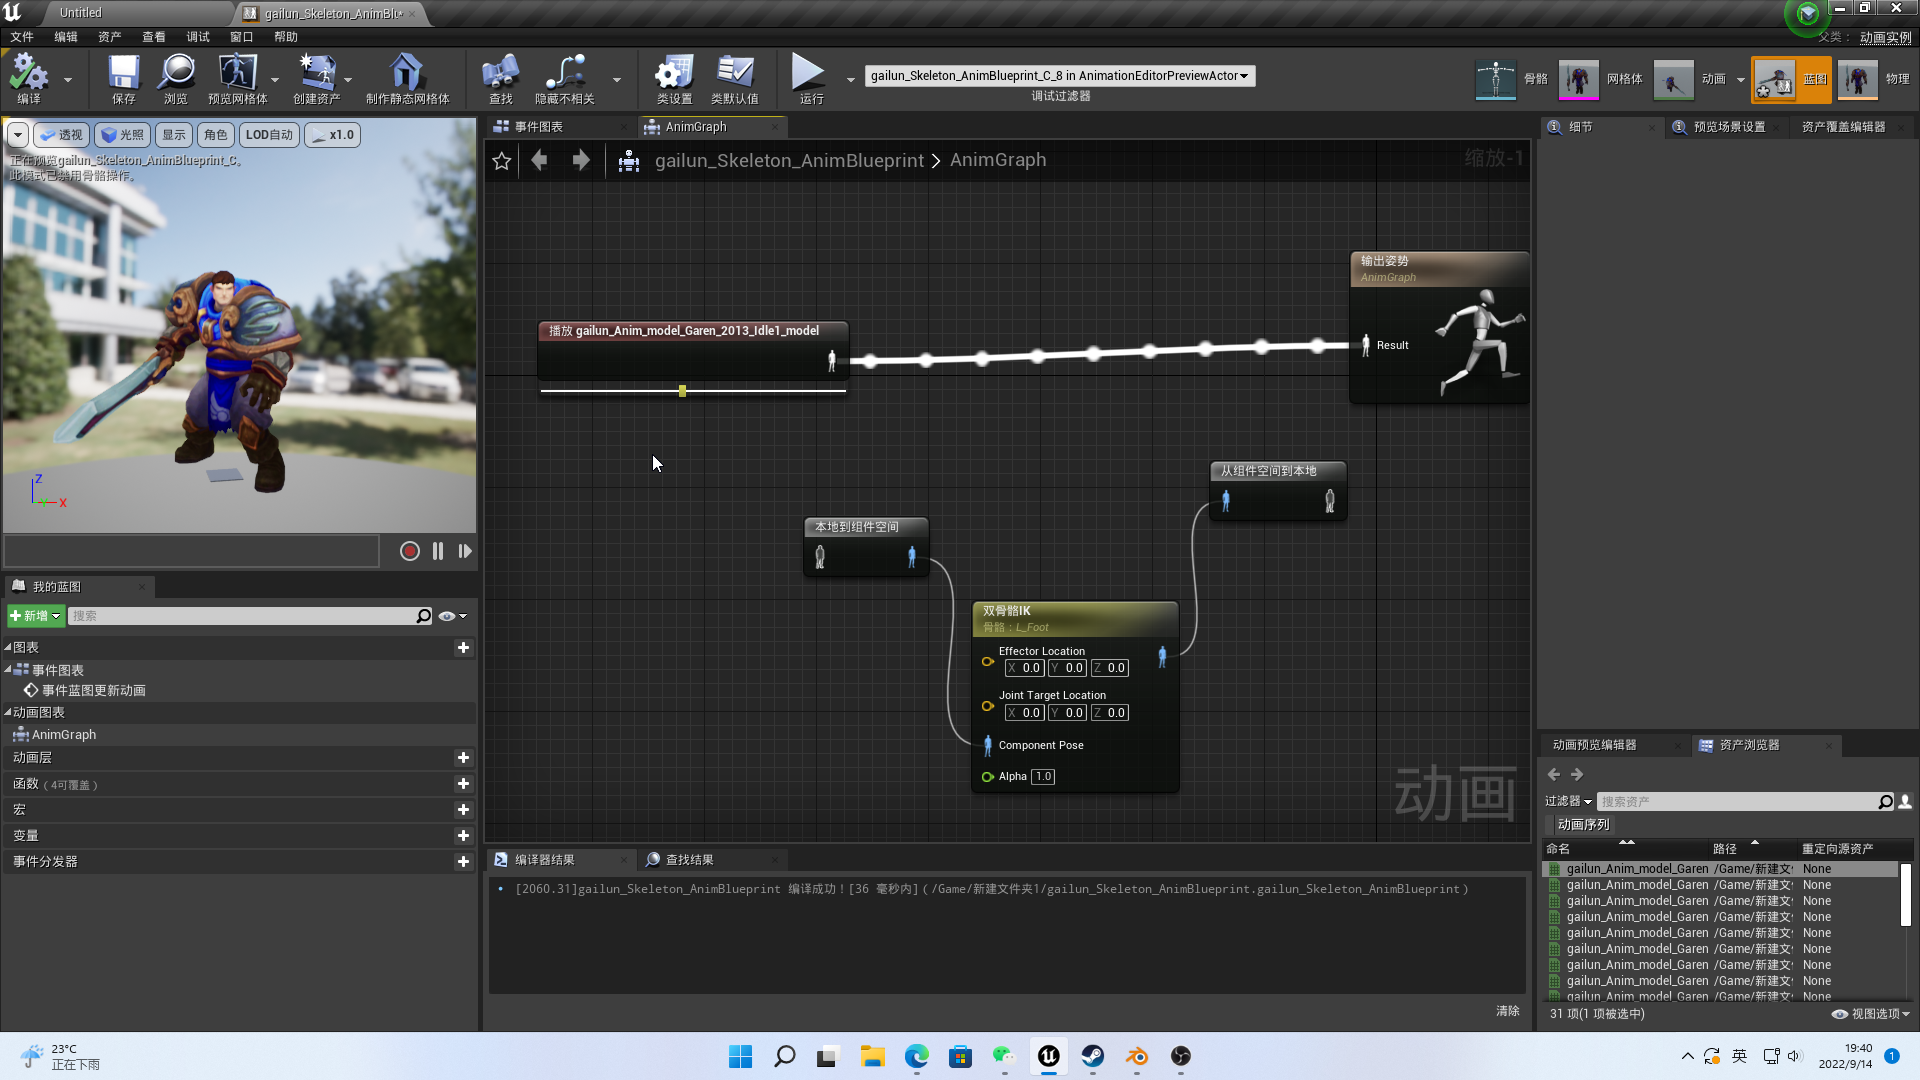1920x1080 pixels.
Task: Open 创建资产 create asset tool
Action: 316,79
